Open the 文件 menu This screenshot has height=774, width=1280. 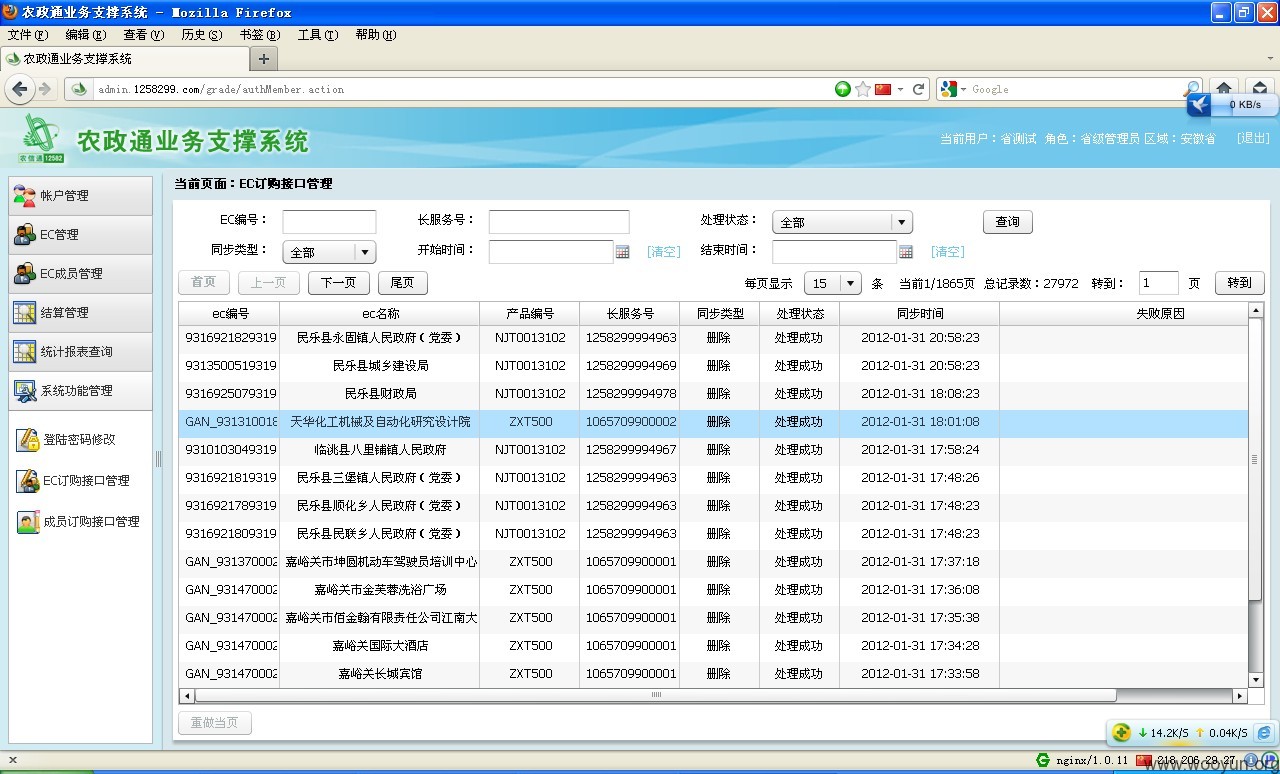27,35
